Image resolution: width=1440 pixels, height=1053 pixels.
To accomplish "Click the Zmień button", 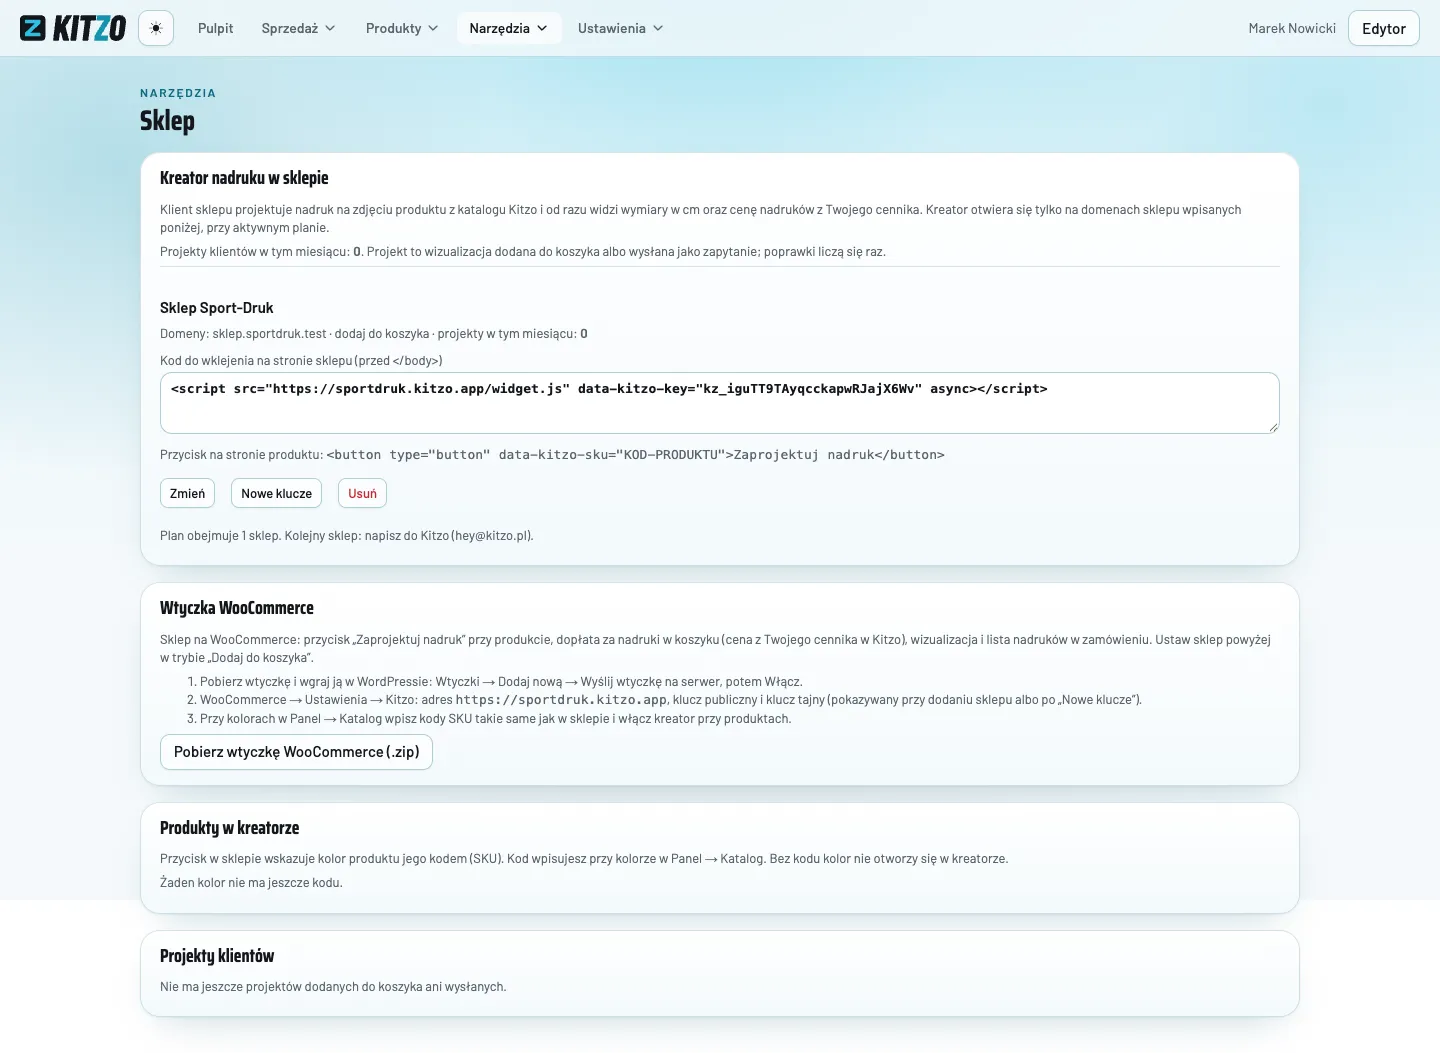I will coord(187,493).
